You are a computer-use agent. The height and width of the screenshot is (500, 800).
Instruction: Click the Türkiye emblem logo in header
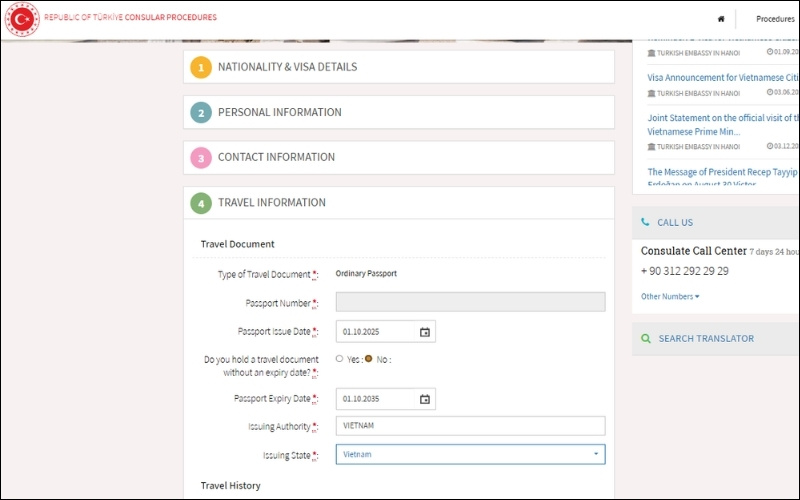21,18
